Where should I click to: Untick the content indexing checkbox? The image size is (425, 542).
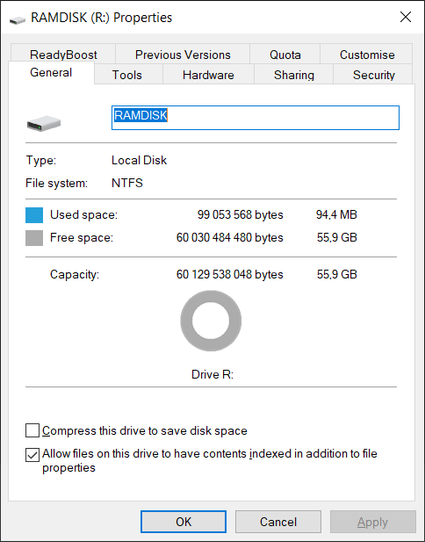point(32,455)
